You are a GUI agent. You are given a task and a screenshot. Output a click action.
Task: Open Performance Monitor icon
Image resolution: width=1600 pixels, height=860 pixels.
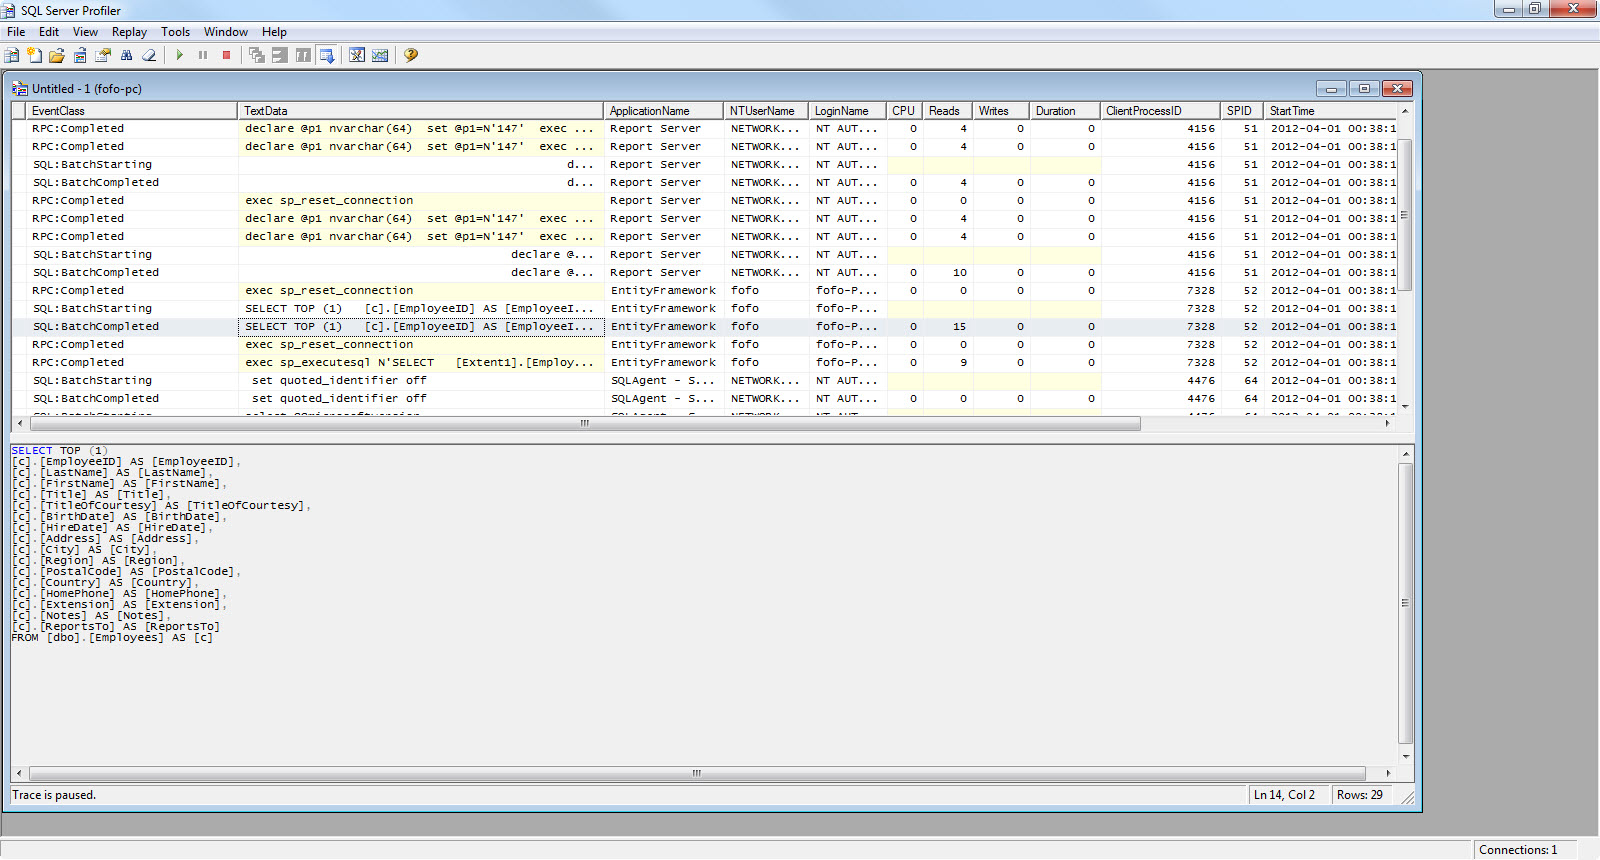pyautogui.click(x=380, y=55)
